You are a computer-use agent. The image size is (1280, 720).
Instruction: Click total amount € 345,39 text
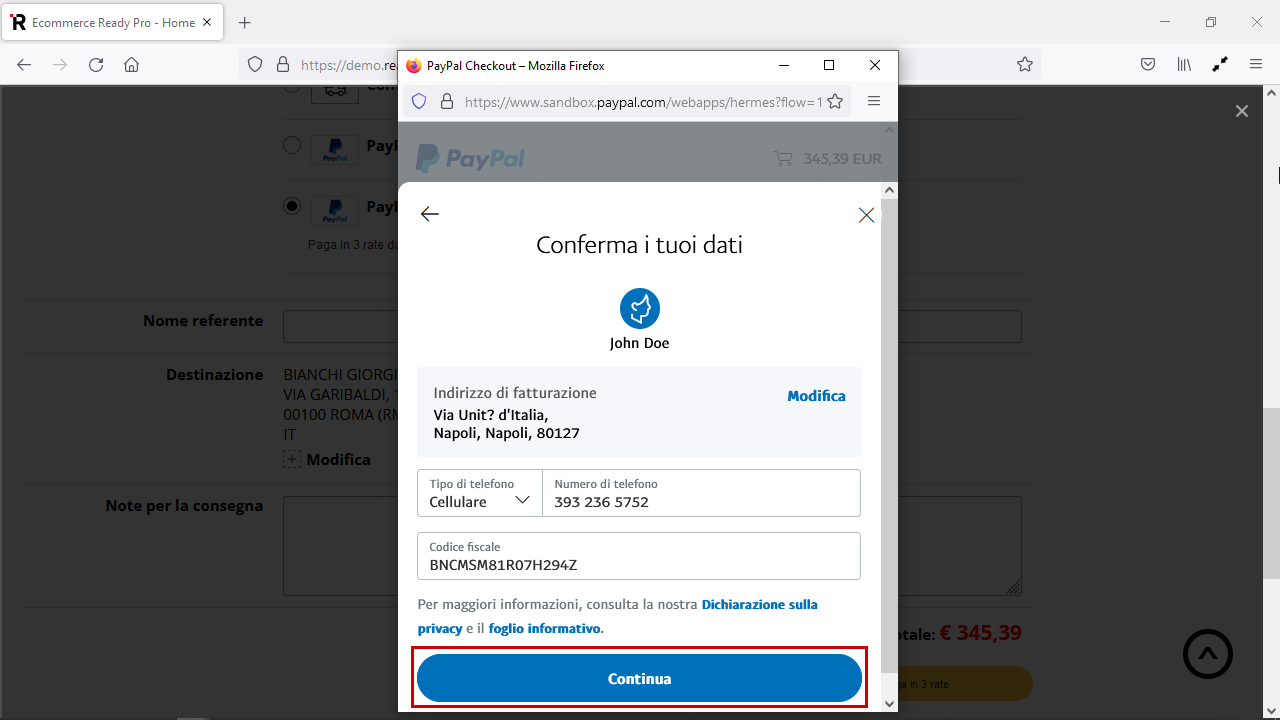[x=981, y=633]
